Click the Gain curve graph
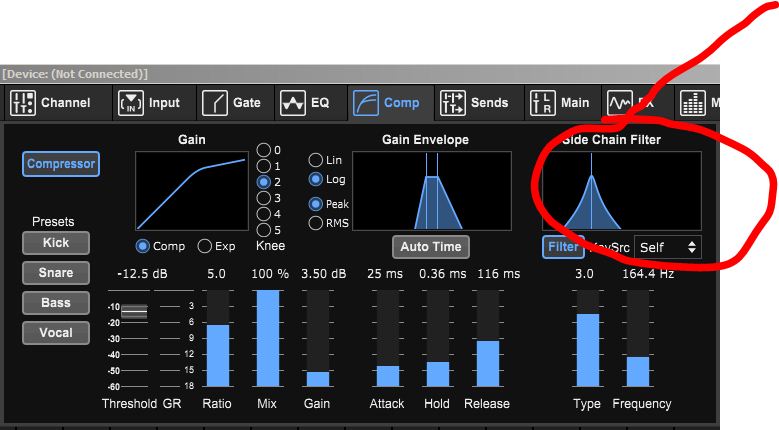Image resolution: width=779 pixels, height=430 pixels. [x=192, y=191]
